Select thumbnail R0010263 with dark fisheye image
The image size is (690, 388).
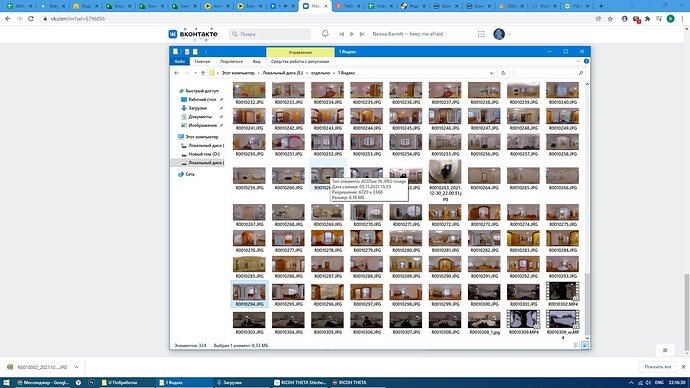click(445, 180)
